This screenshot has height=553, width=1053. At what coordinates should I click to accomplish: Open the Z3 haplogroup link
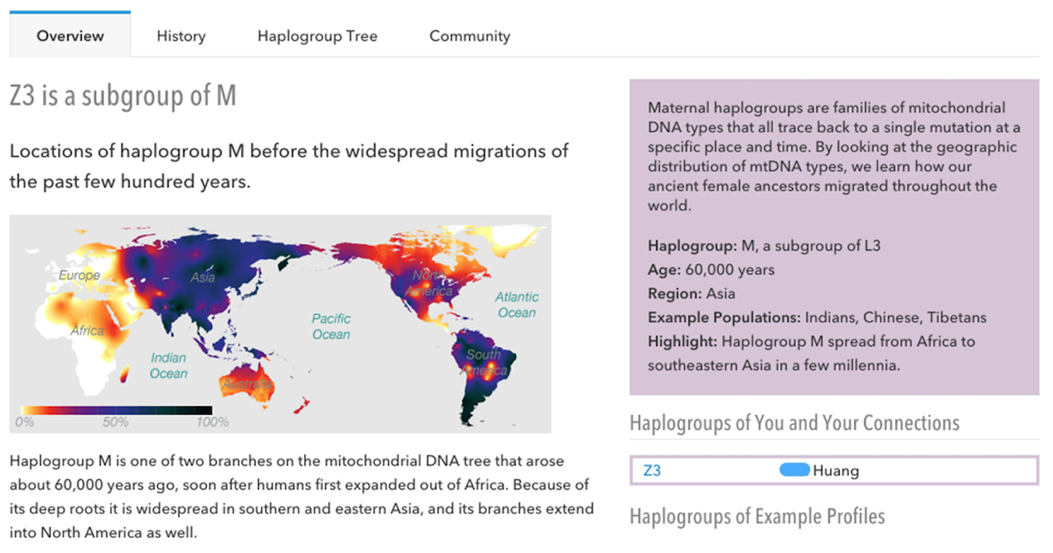click(x=652, y=470)
